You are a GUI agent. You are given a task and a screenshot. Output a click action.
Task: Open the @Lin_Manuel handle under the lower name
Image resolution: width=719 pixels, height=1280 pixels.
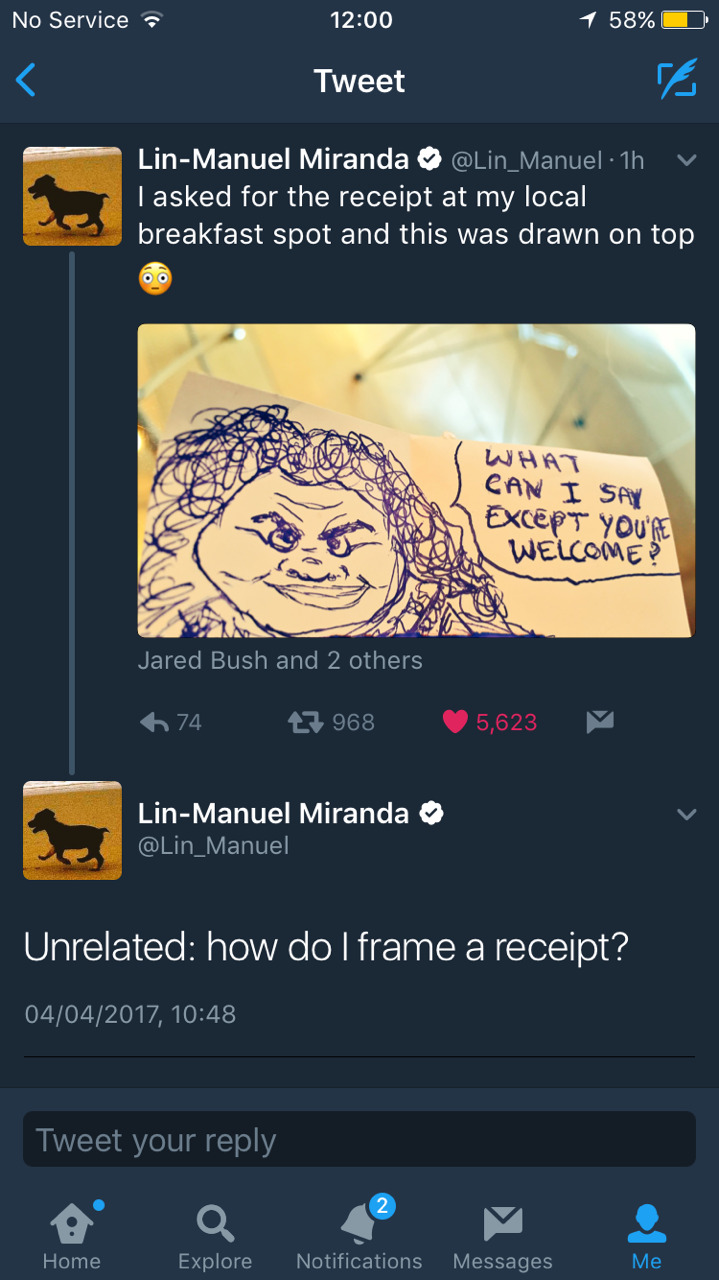point(213,846)
